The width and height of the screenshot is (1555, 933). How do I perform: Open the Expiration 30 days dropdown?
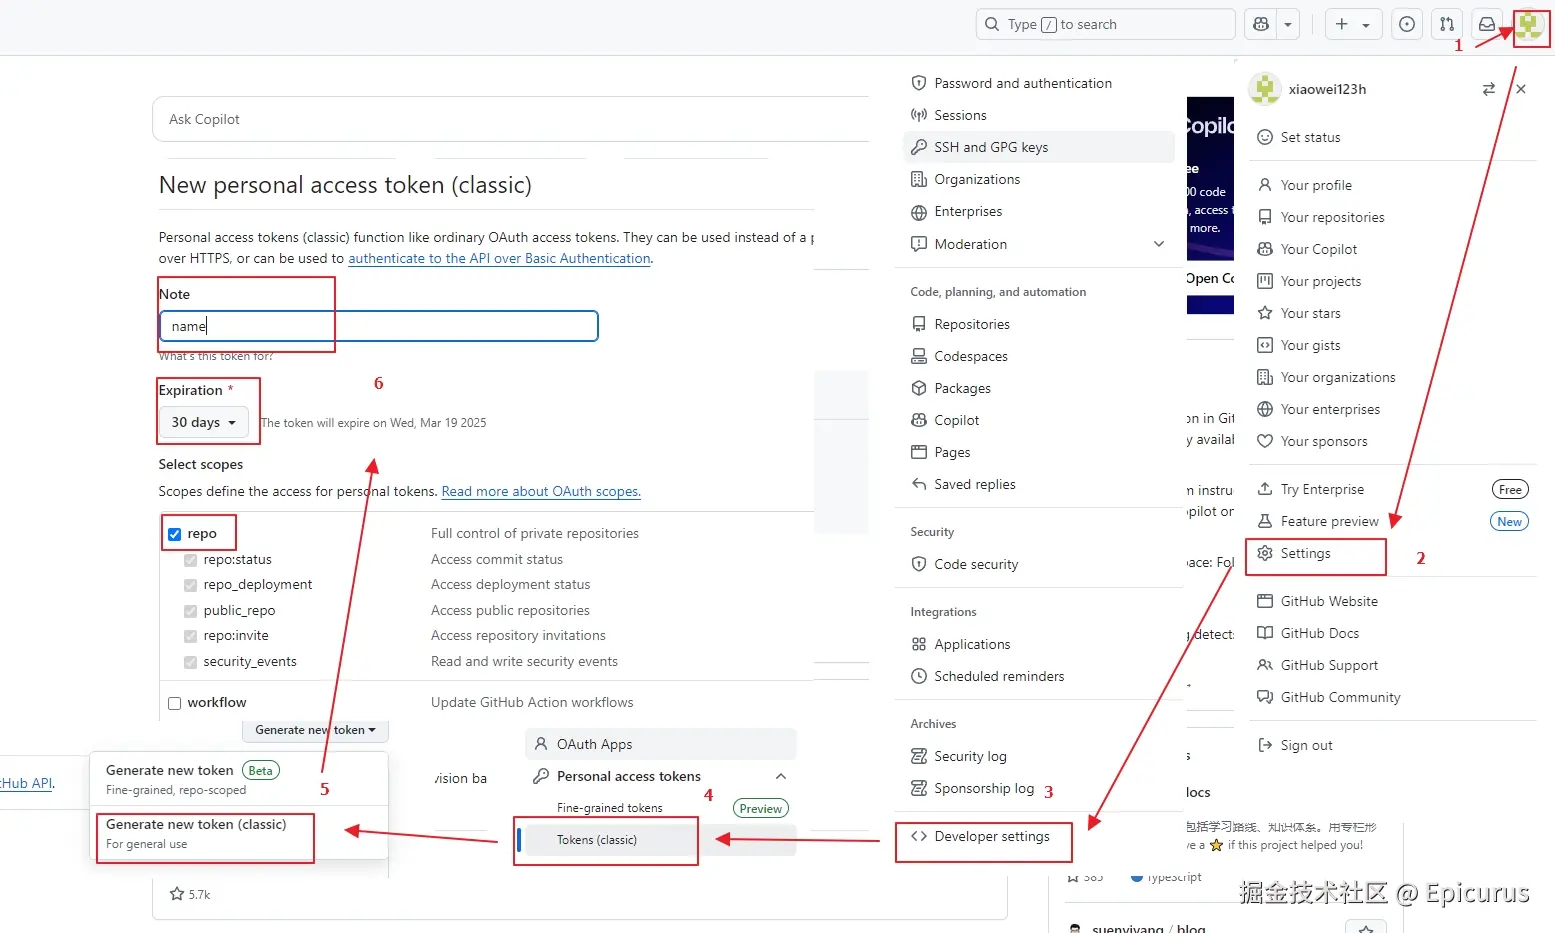click(204, 422)
